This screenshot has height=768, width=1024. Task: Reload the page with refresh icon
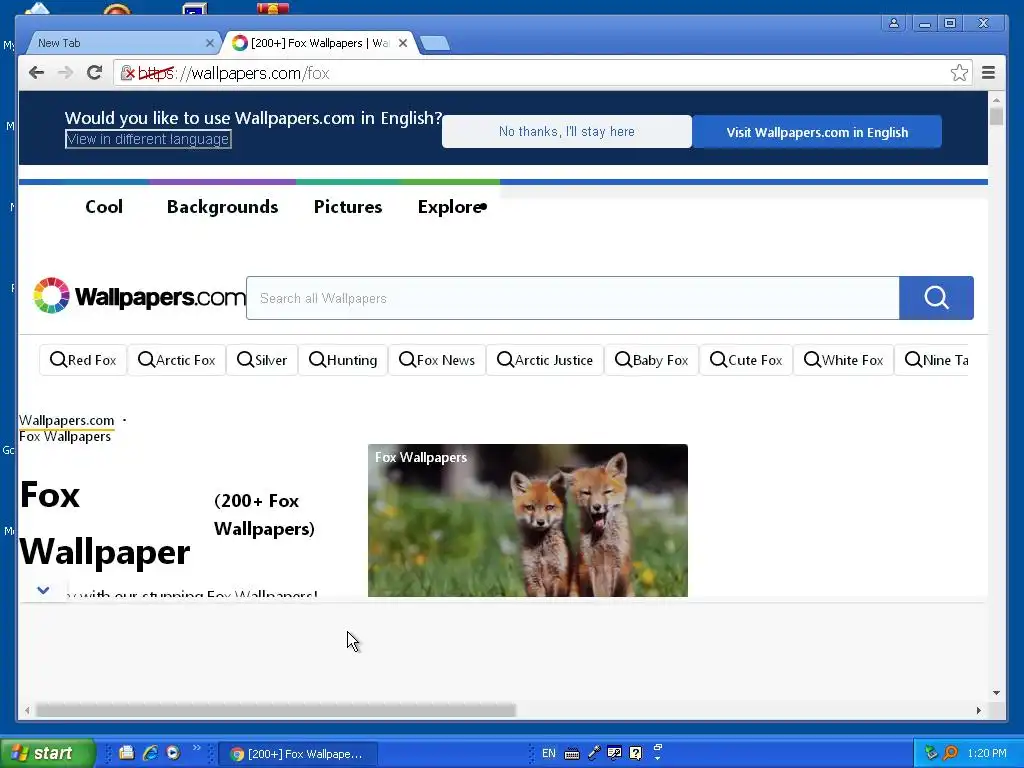click(x=95, y=72)
